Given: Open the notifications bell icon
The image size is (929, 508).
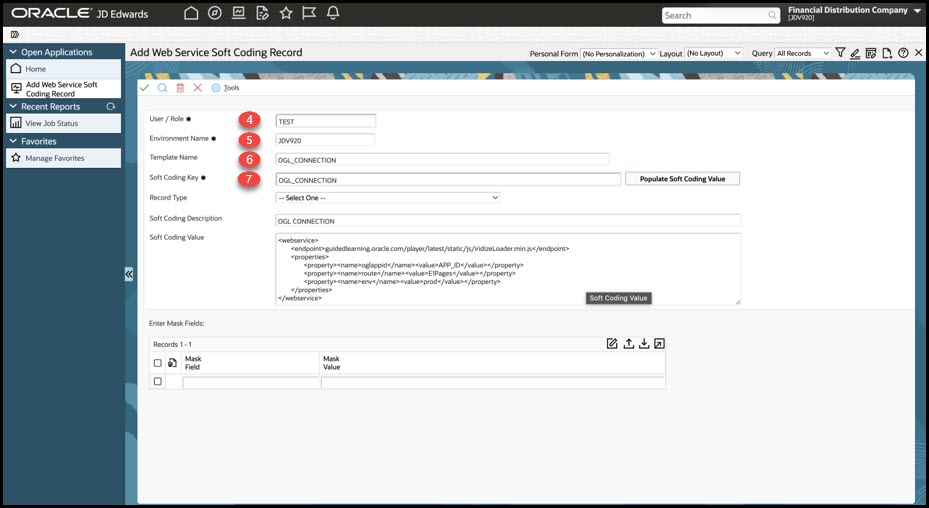Looking at the screenshot, I should click(333, 13).
